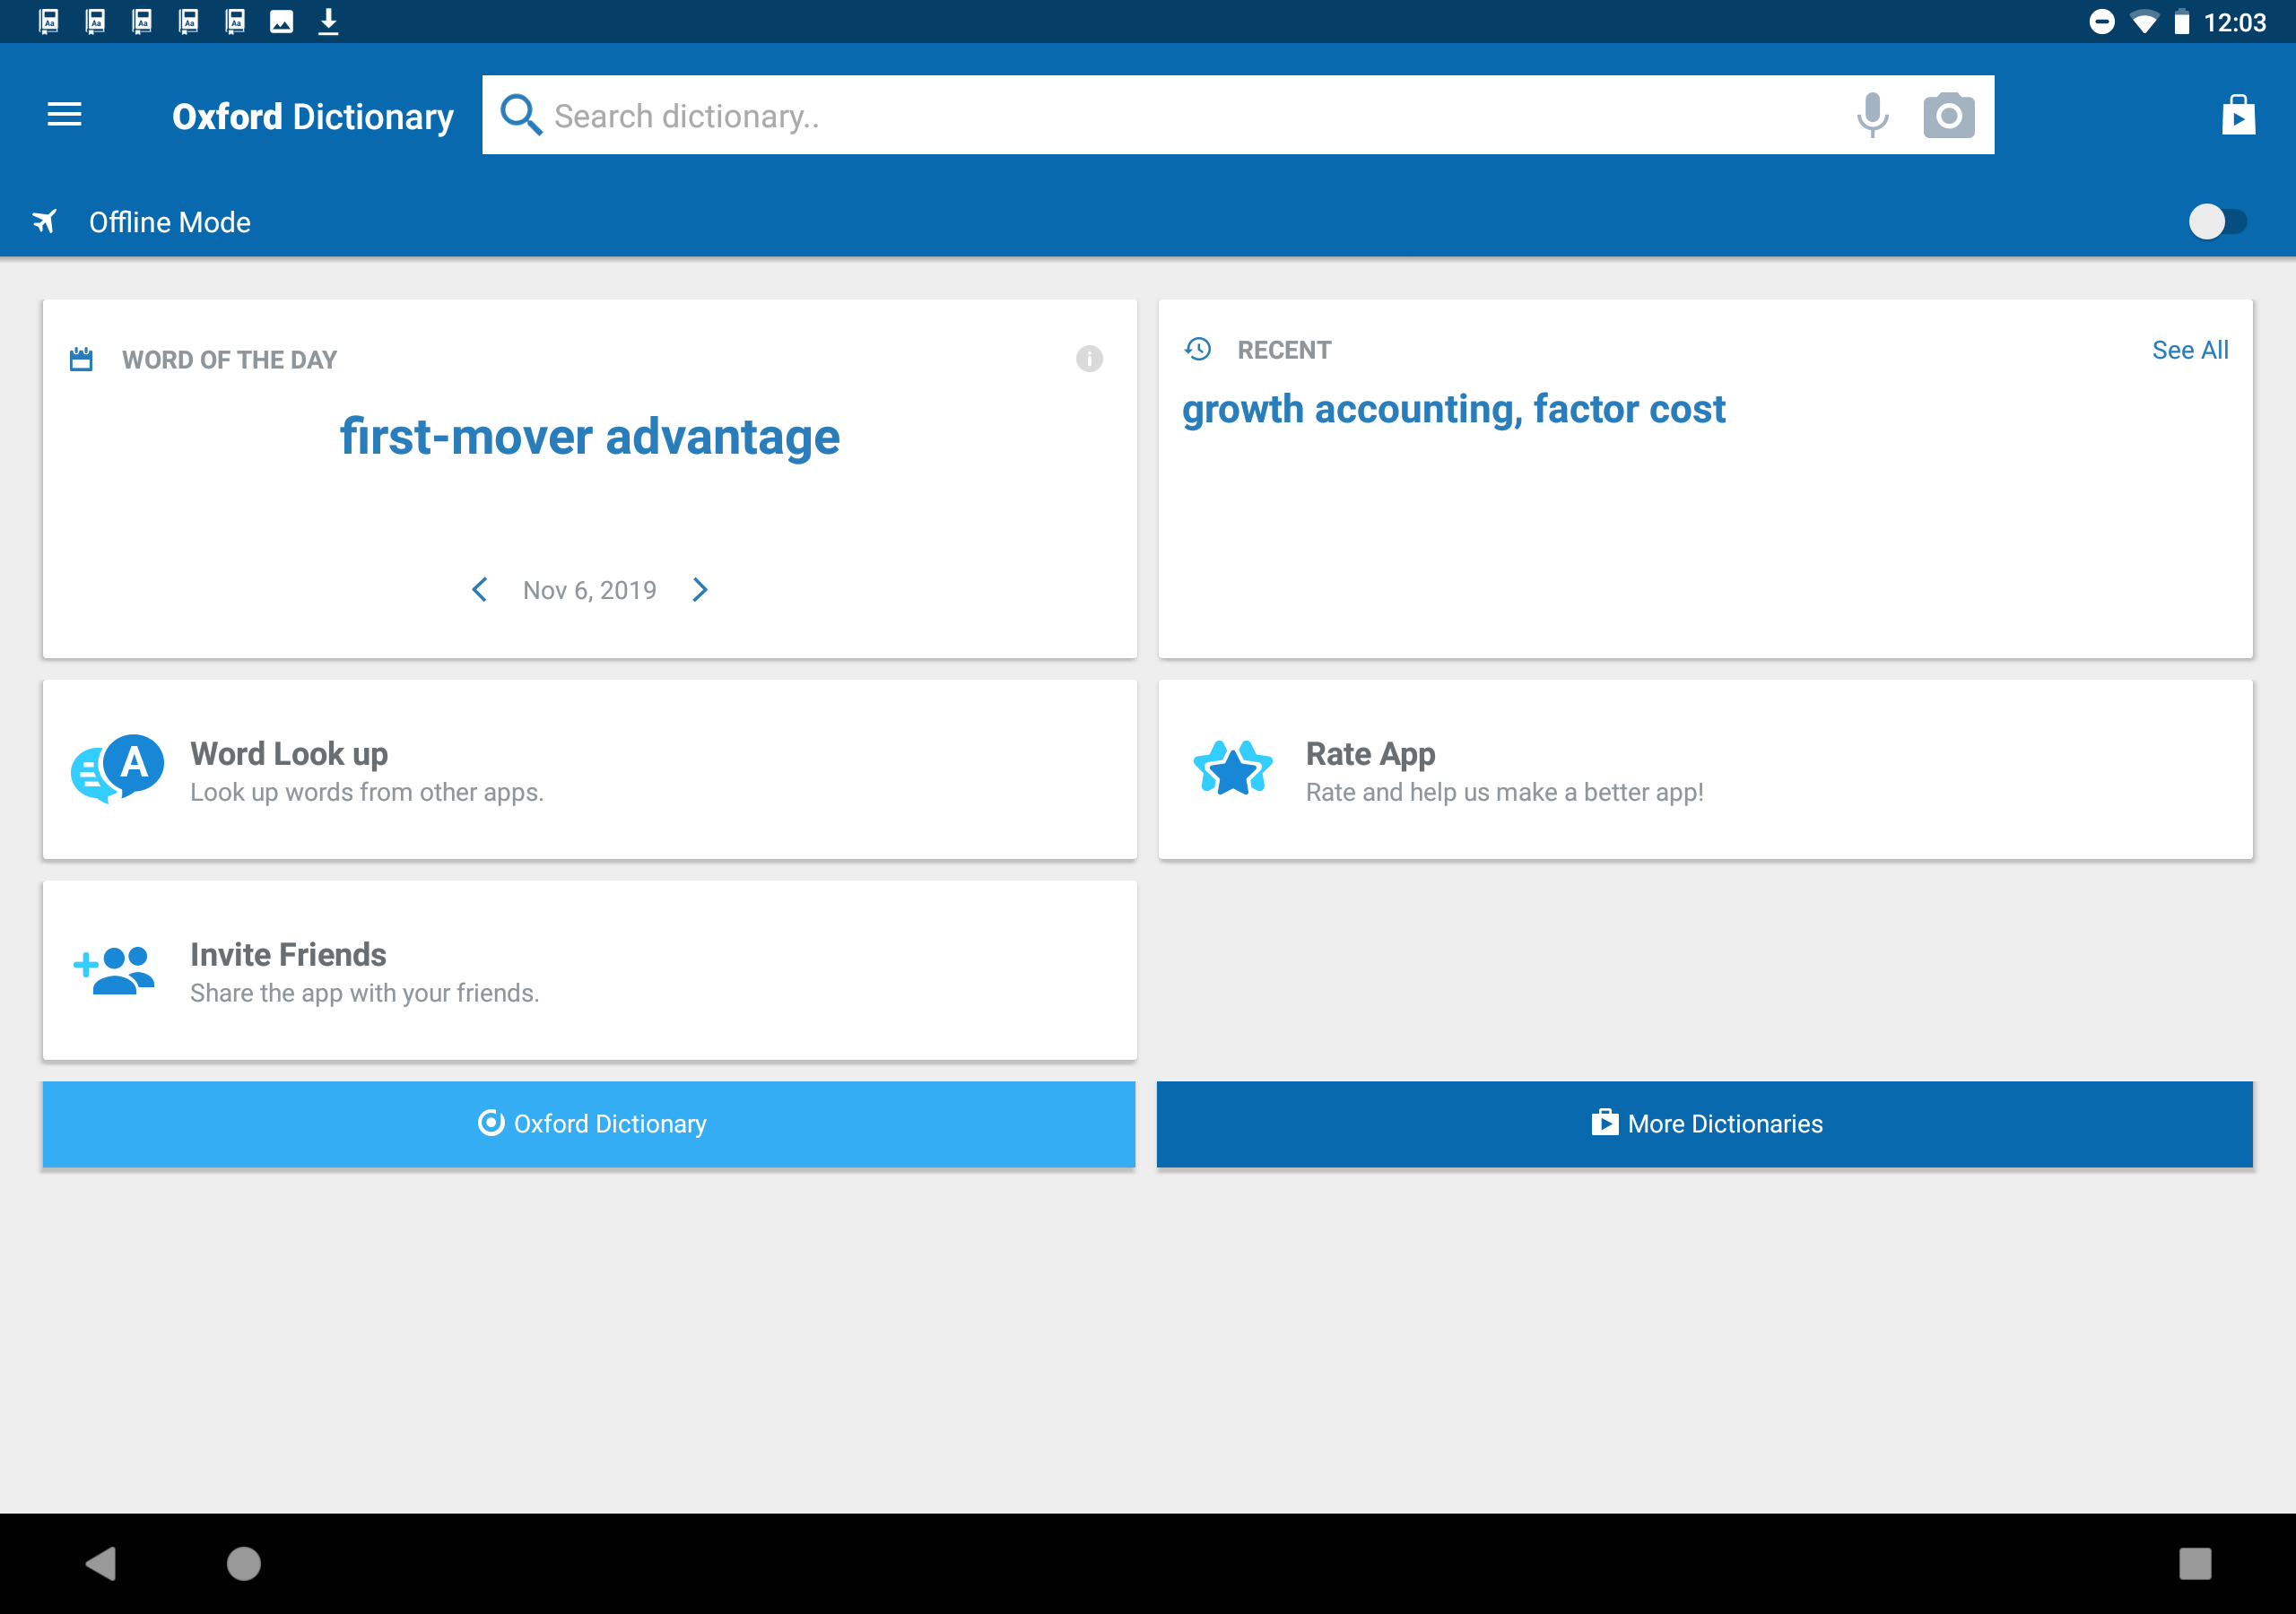2296x1614 pixels.
Task: Open recent entry growth accounting, factor cost
Action: [x=1454, y=410]
